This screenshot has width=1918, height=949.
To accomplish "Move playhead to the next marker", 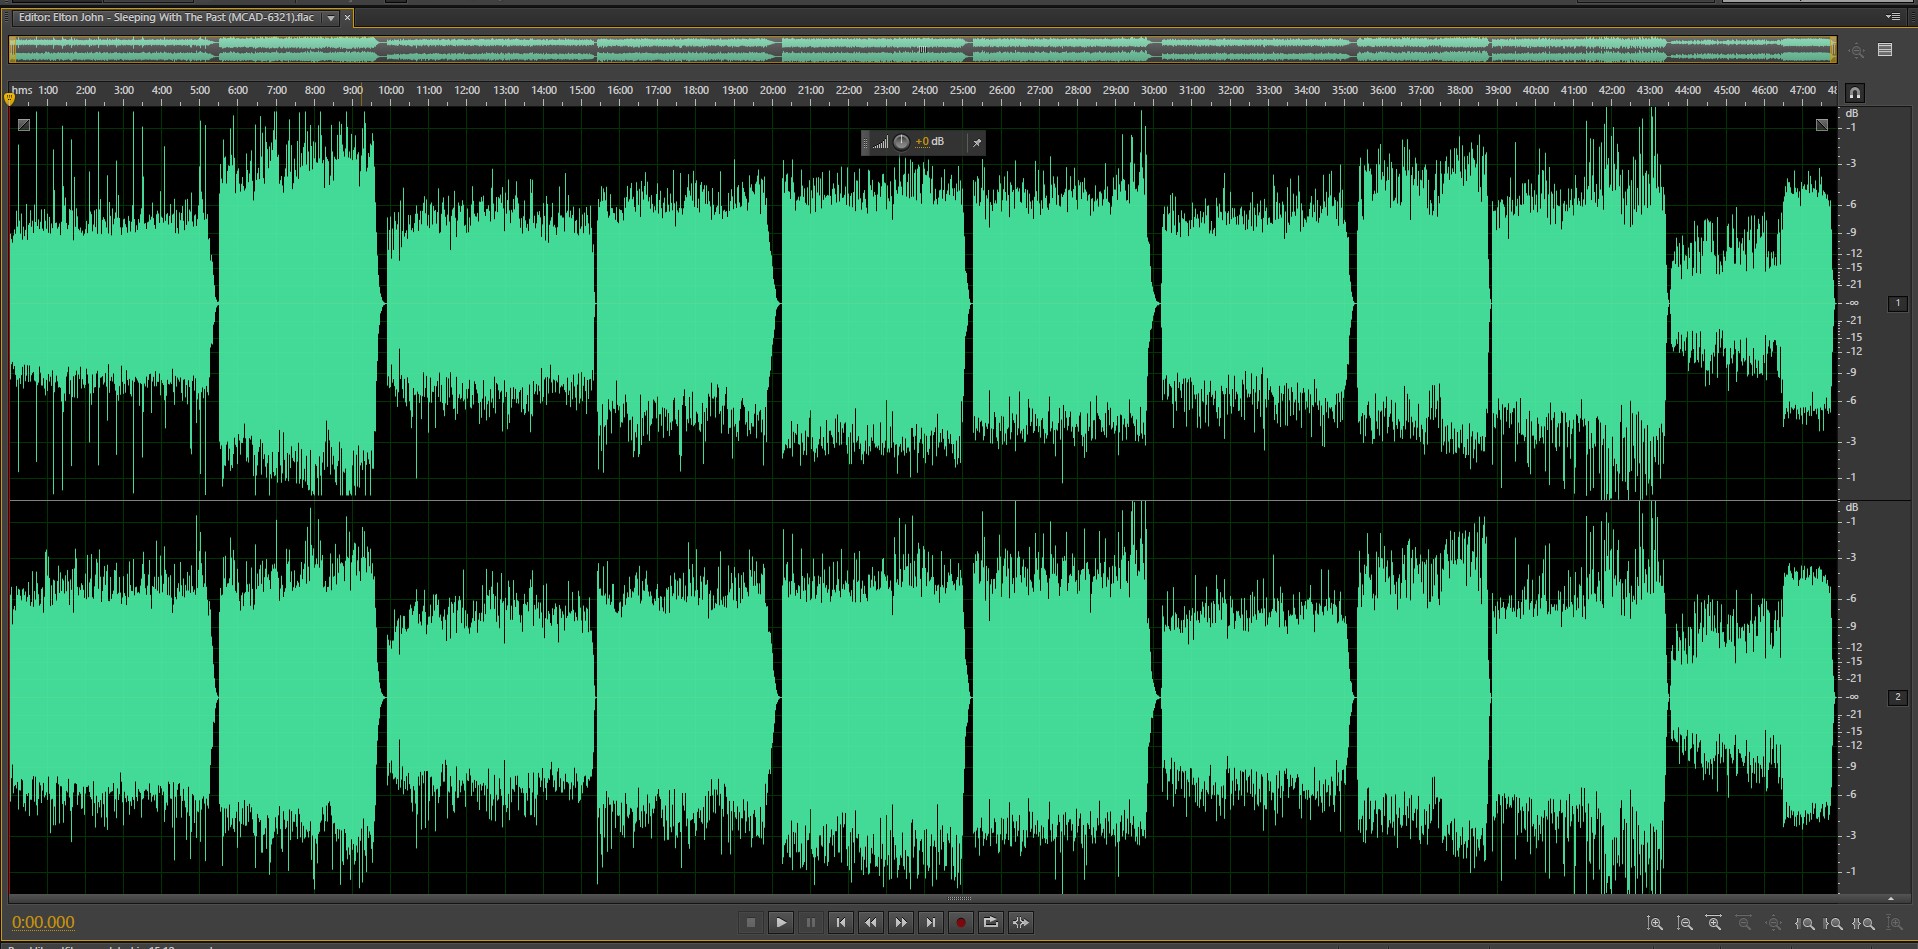I will [x=931, y=922].
